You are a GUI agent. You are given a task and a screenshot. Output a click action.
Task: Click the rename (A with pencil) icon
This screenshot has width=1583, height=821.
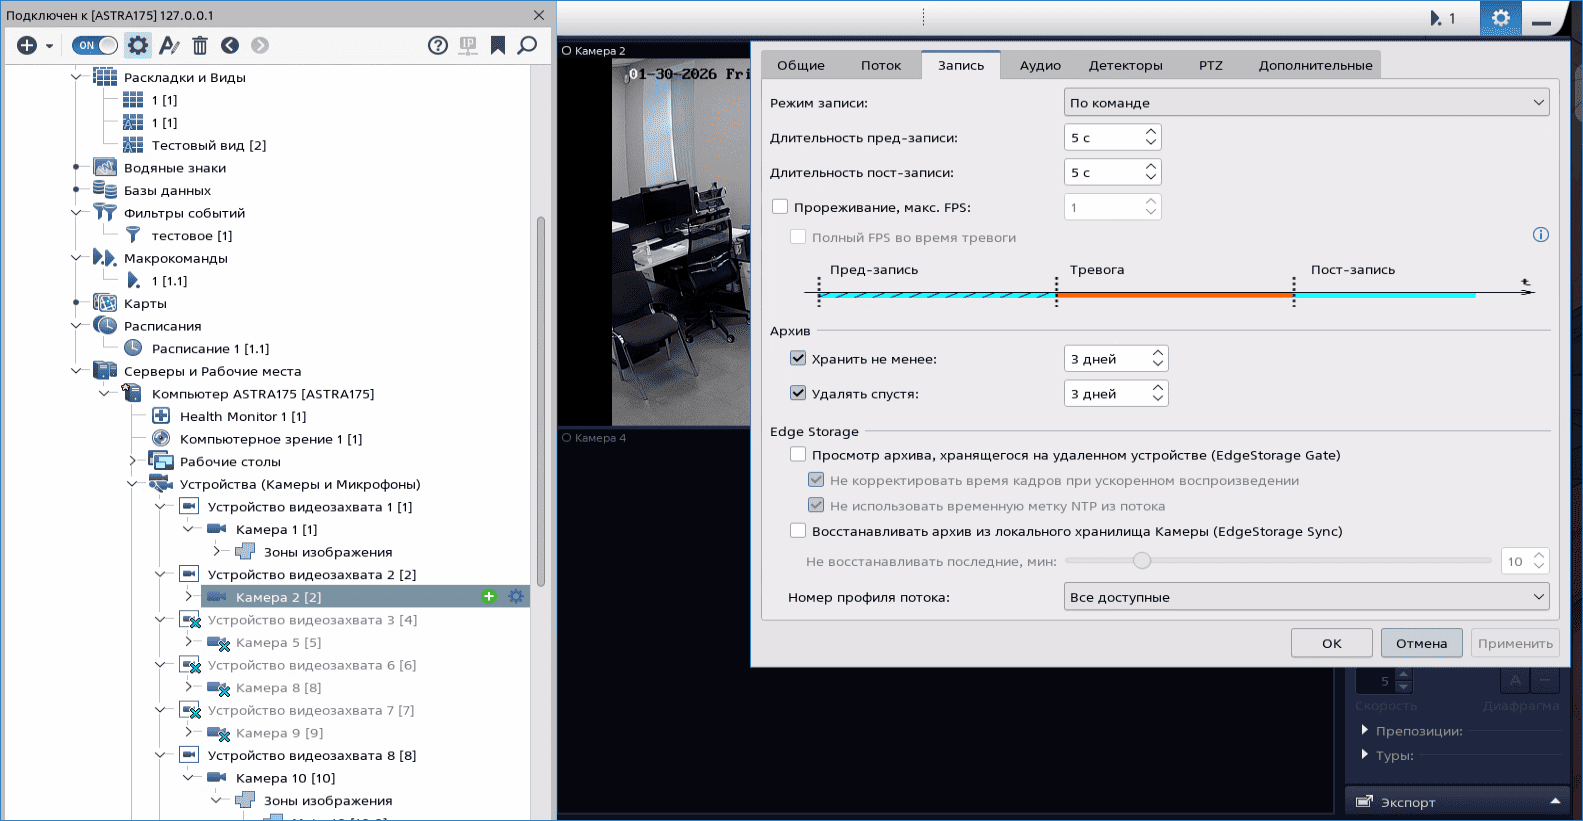pyautogui.click(x=169, y=45)
